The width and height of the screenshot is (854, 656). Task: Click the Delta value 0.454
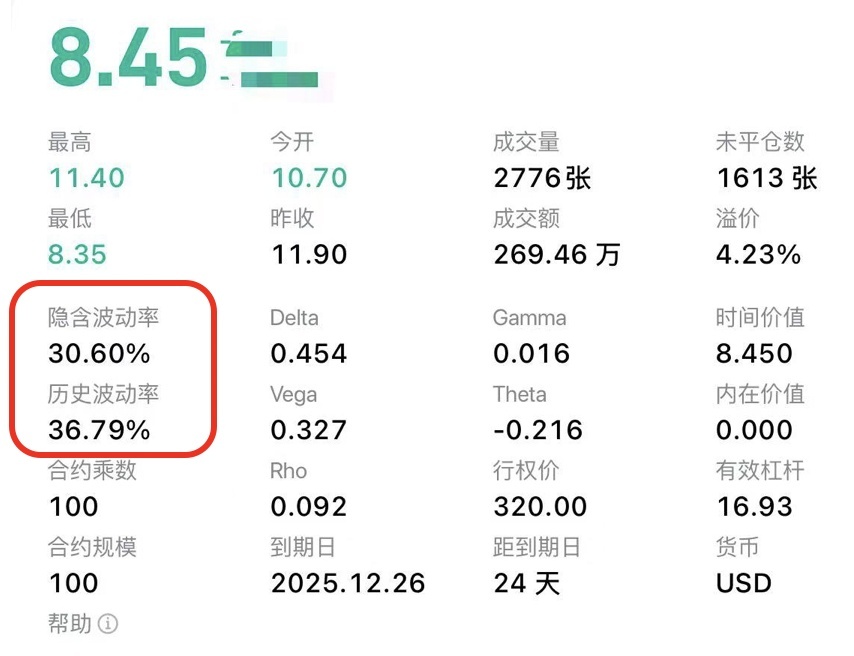tap(309, 354)
